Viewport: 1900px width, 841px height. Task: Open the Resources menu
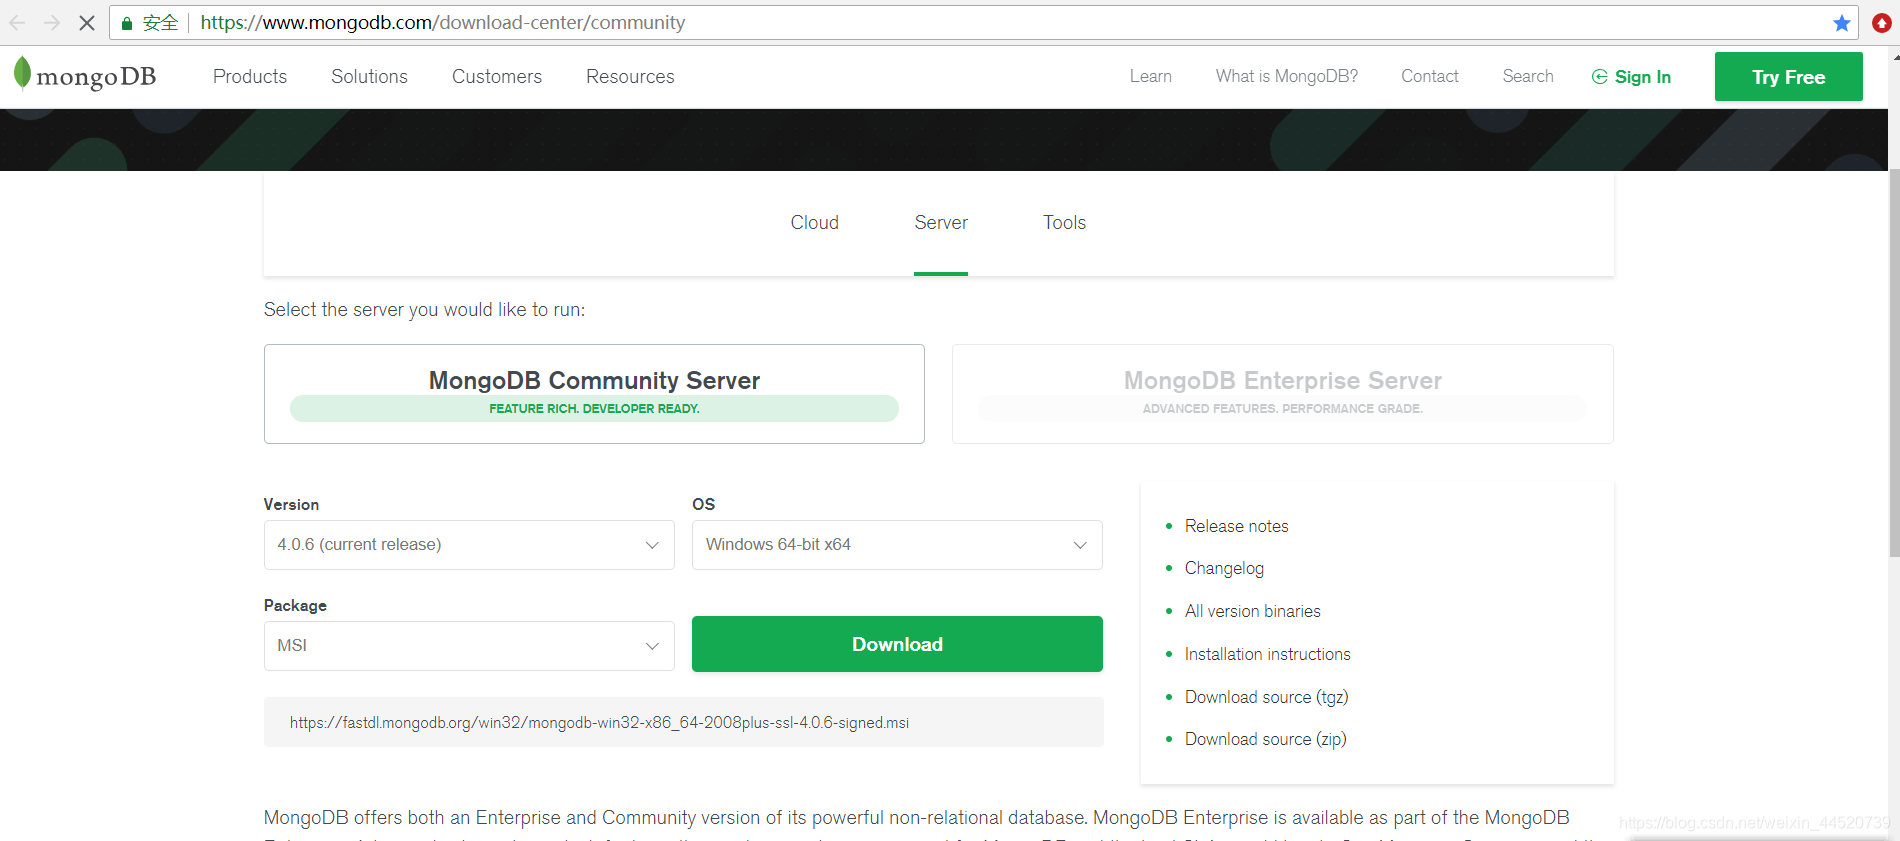coord(630,77)
